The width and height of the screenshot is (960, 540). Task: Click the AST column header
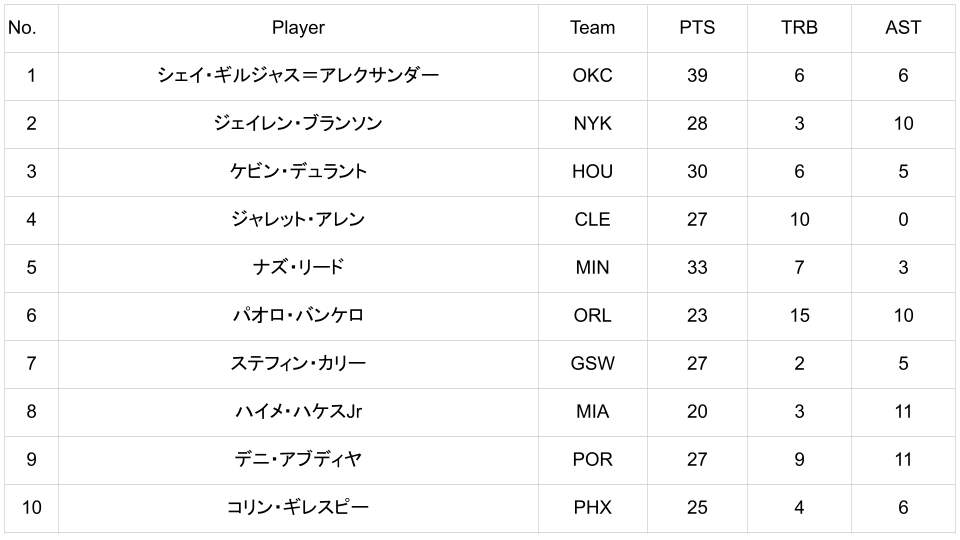tap(903, 28)
